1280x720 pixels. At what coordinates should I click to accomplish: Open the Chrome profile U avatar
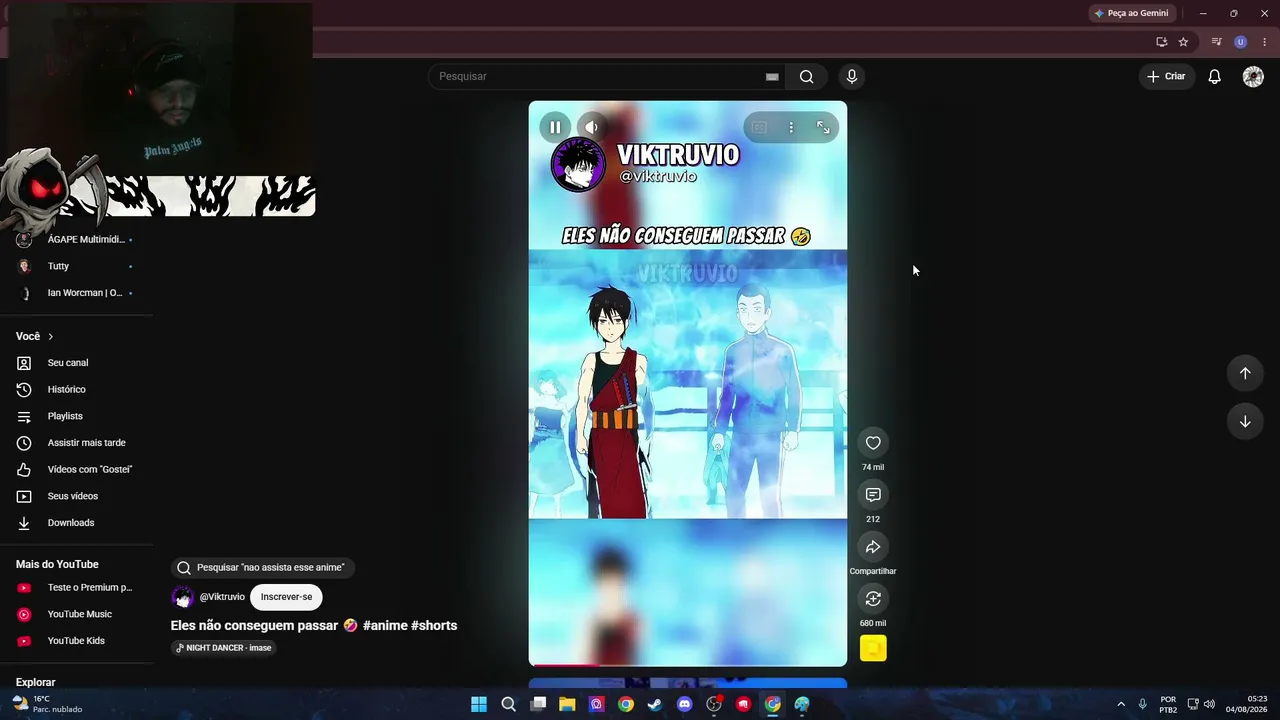[x=1240, y=42]
